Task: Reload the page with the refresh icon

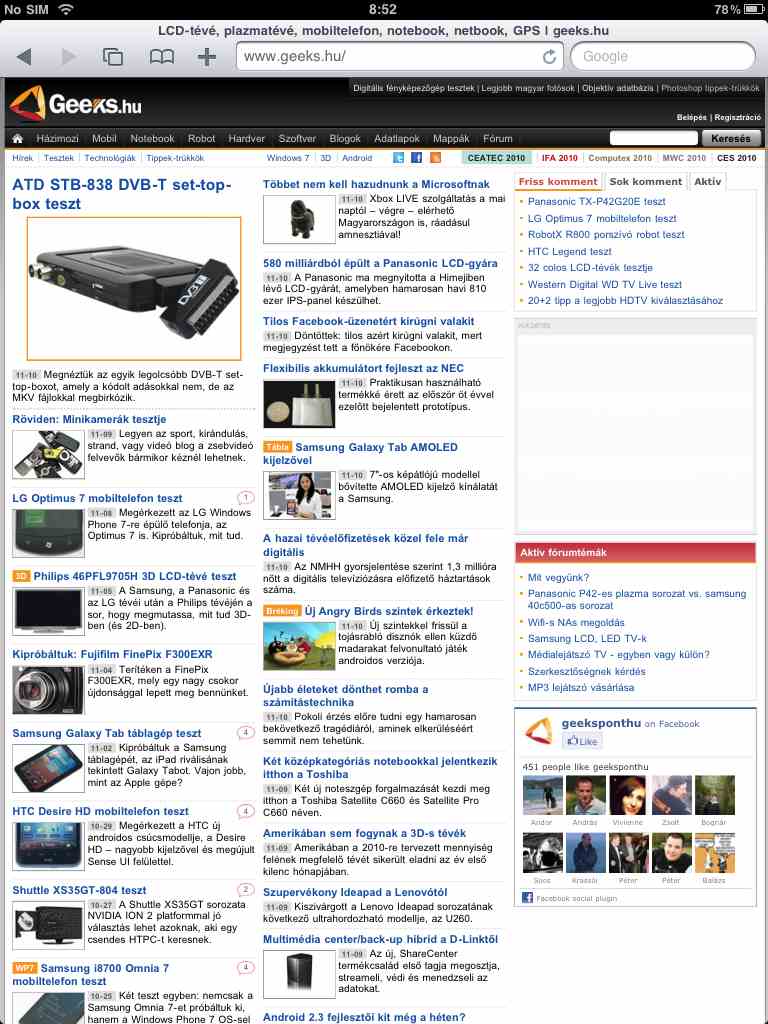Action: tap(549, 57)
